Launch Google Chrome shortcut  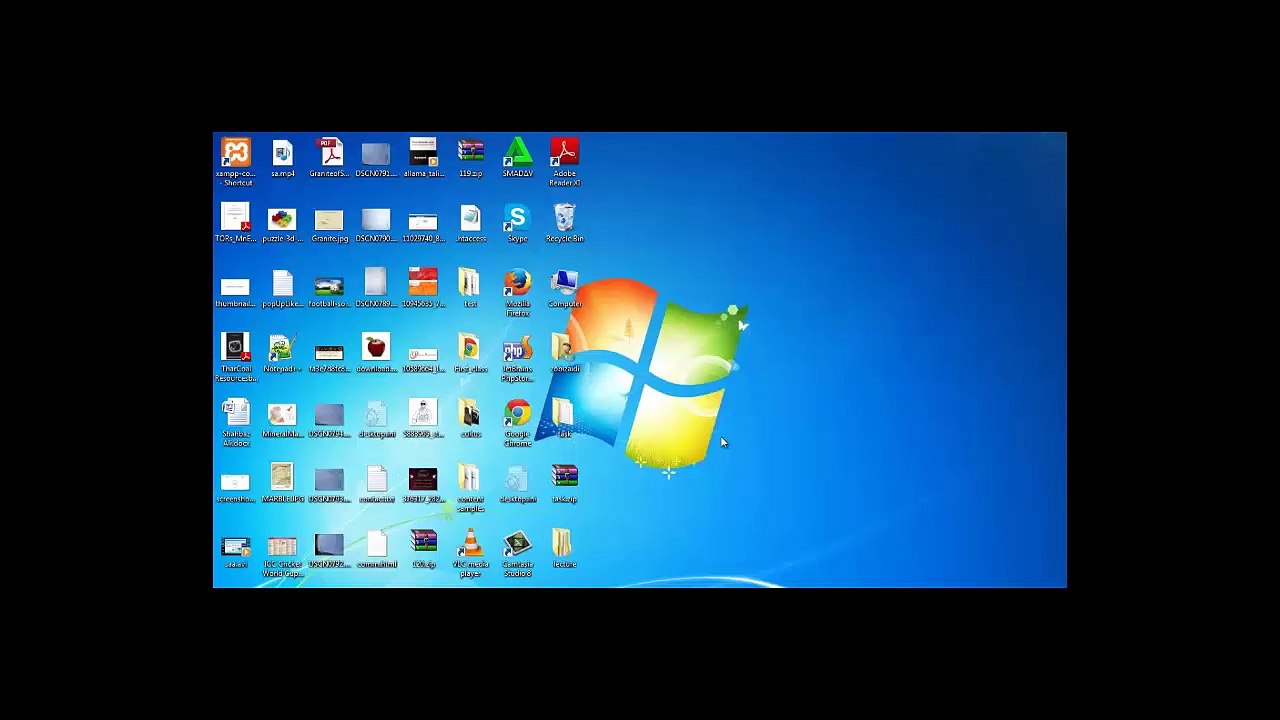pos(517,413)
